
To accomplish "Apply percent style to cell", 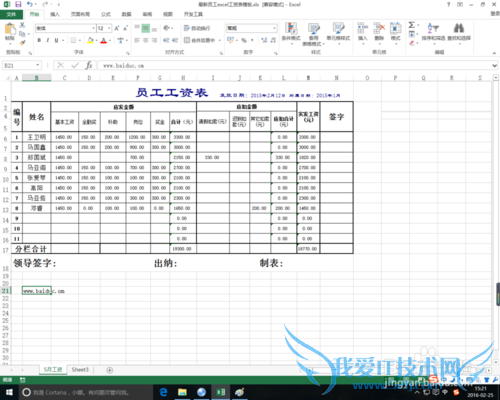I will tap(244, 40).
